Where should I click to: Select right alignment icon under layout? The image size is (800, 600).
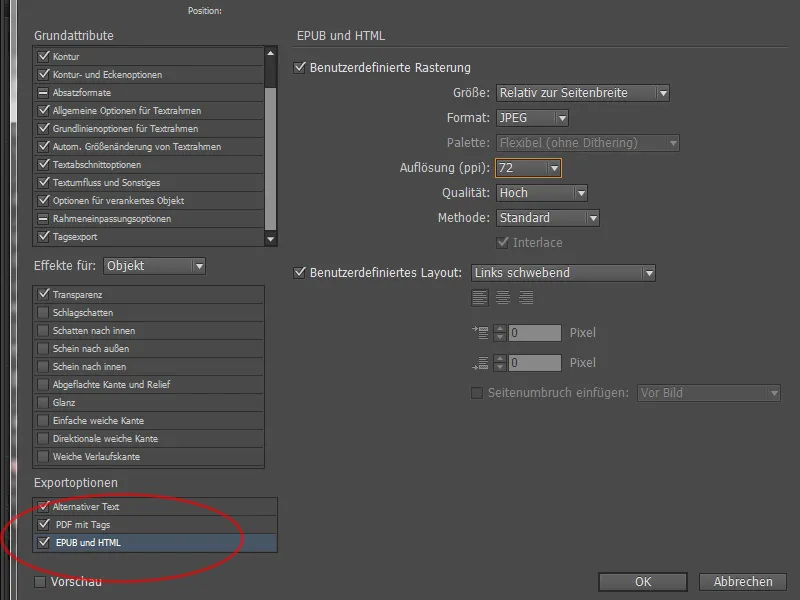[526, 297]
